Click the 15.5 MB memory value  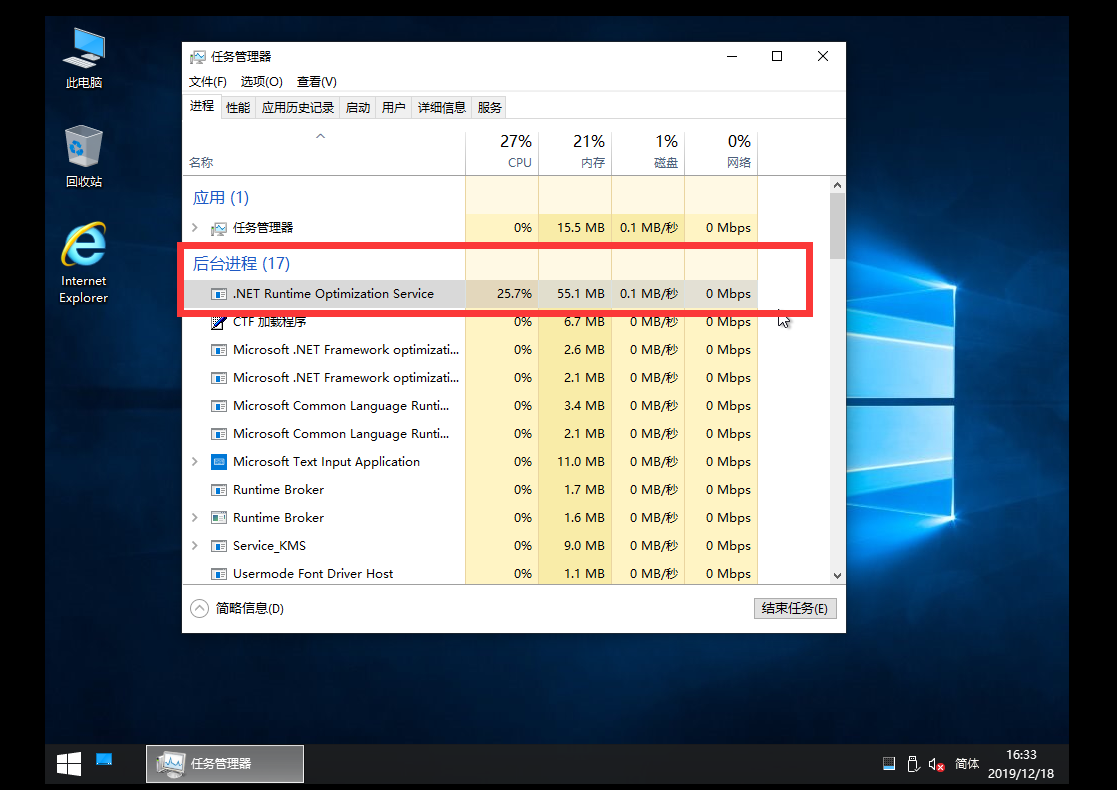pyautogui.click(x=581, y=228)
